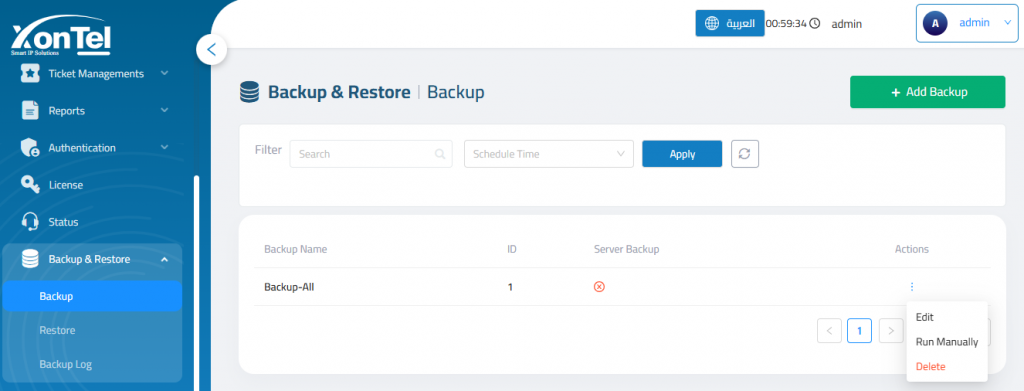Collapse the sidebar with the arrow button

(x=211, y=50)
